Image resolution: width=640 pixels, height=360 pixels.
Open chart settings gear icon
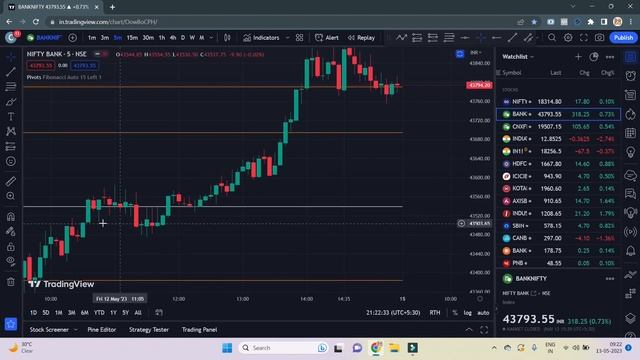point(568,38)
